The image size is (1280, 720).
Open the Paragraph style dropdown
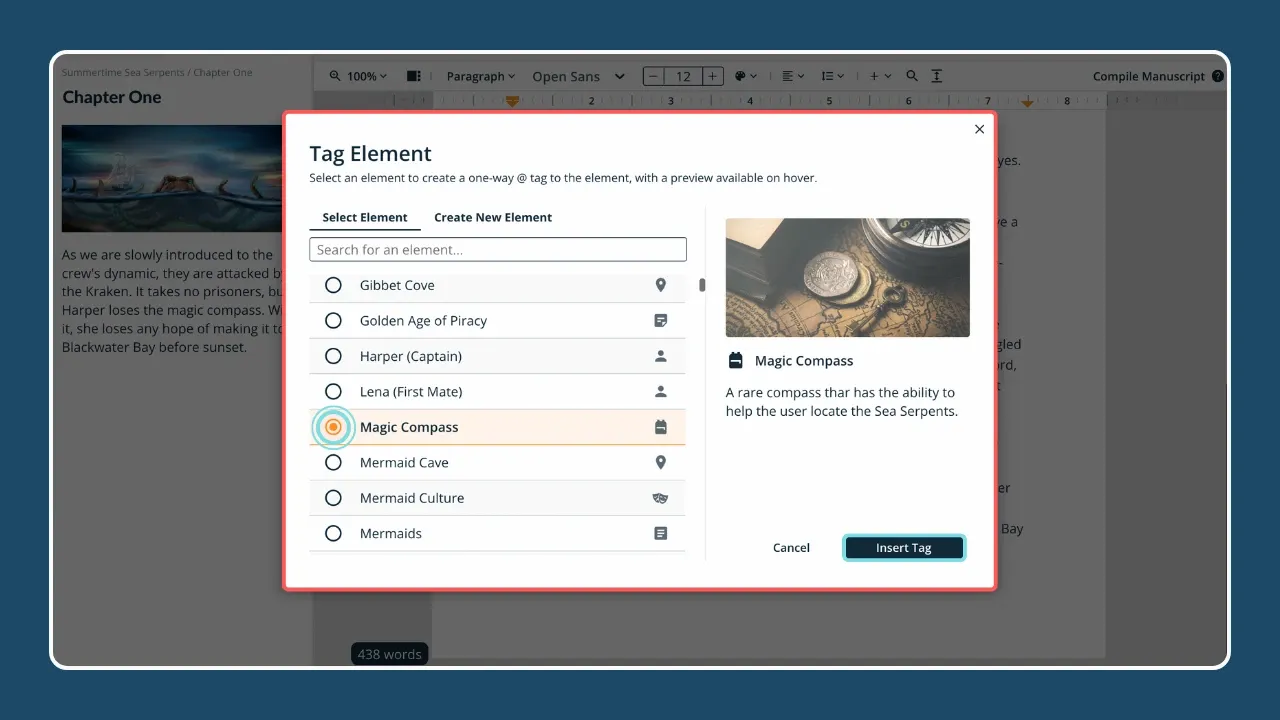(x=480, y=76)
